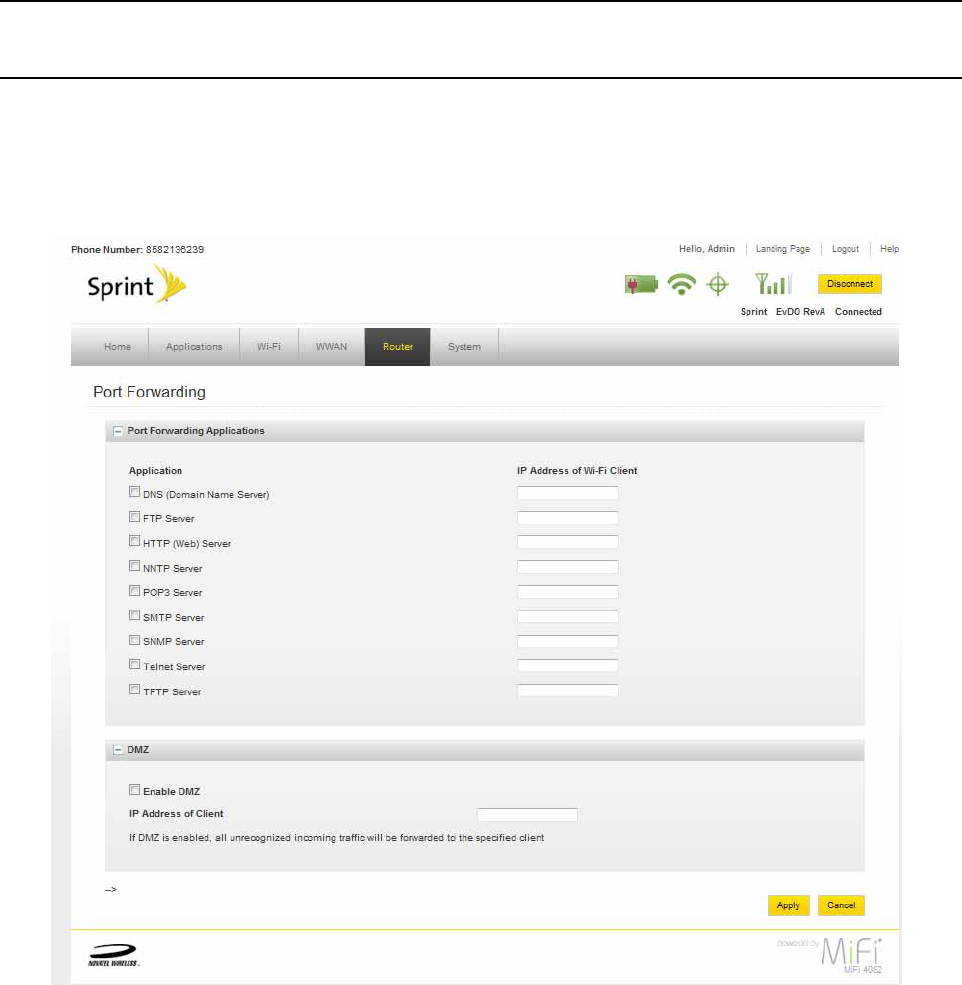This screenshot has height=985, width=962.
Task: Enable the DNS (Domain Name Server) checkbox
Action: coord(134,492)
